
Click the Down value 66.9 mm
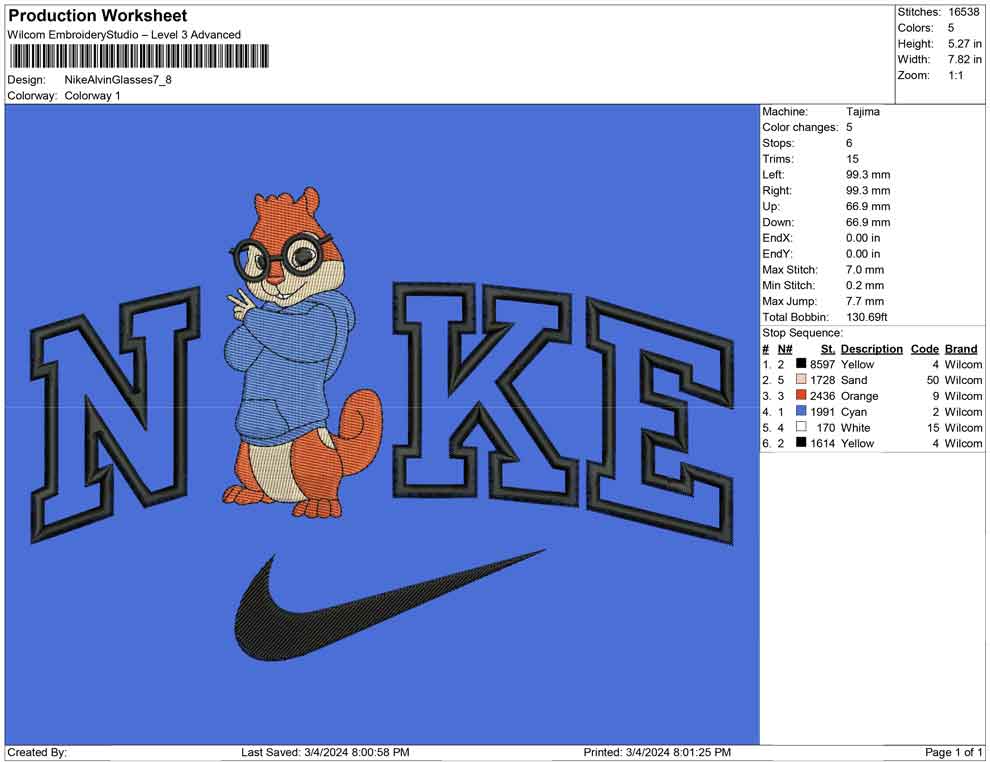[x=868, y=222]
